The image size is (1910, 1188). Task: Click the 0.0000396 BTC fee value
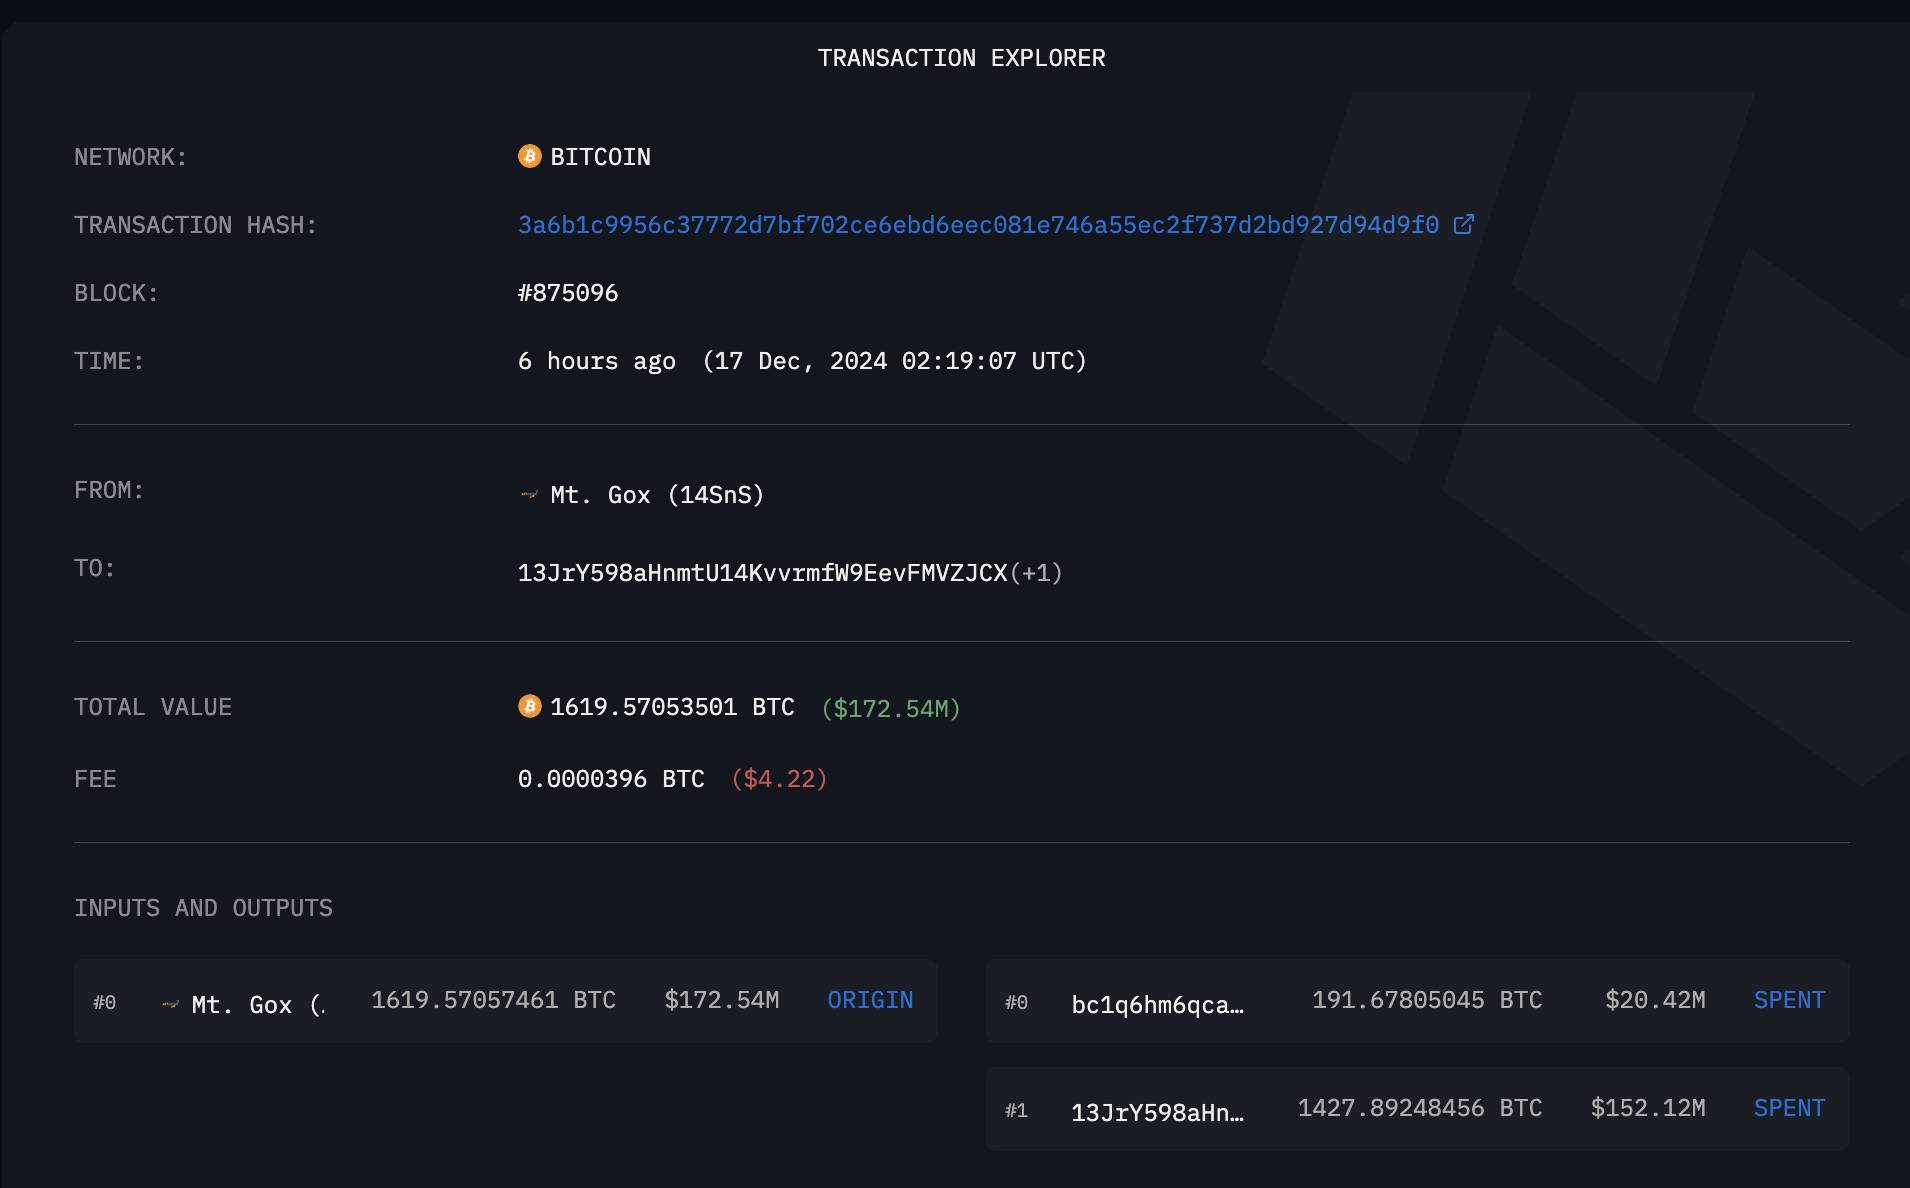coord(610,779)
